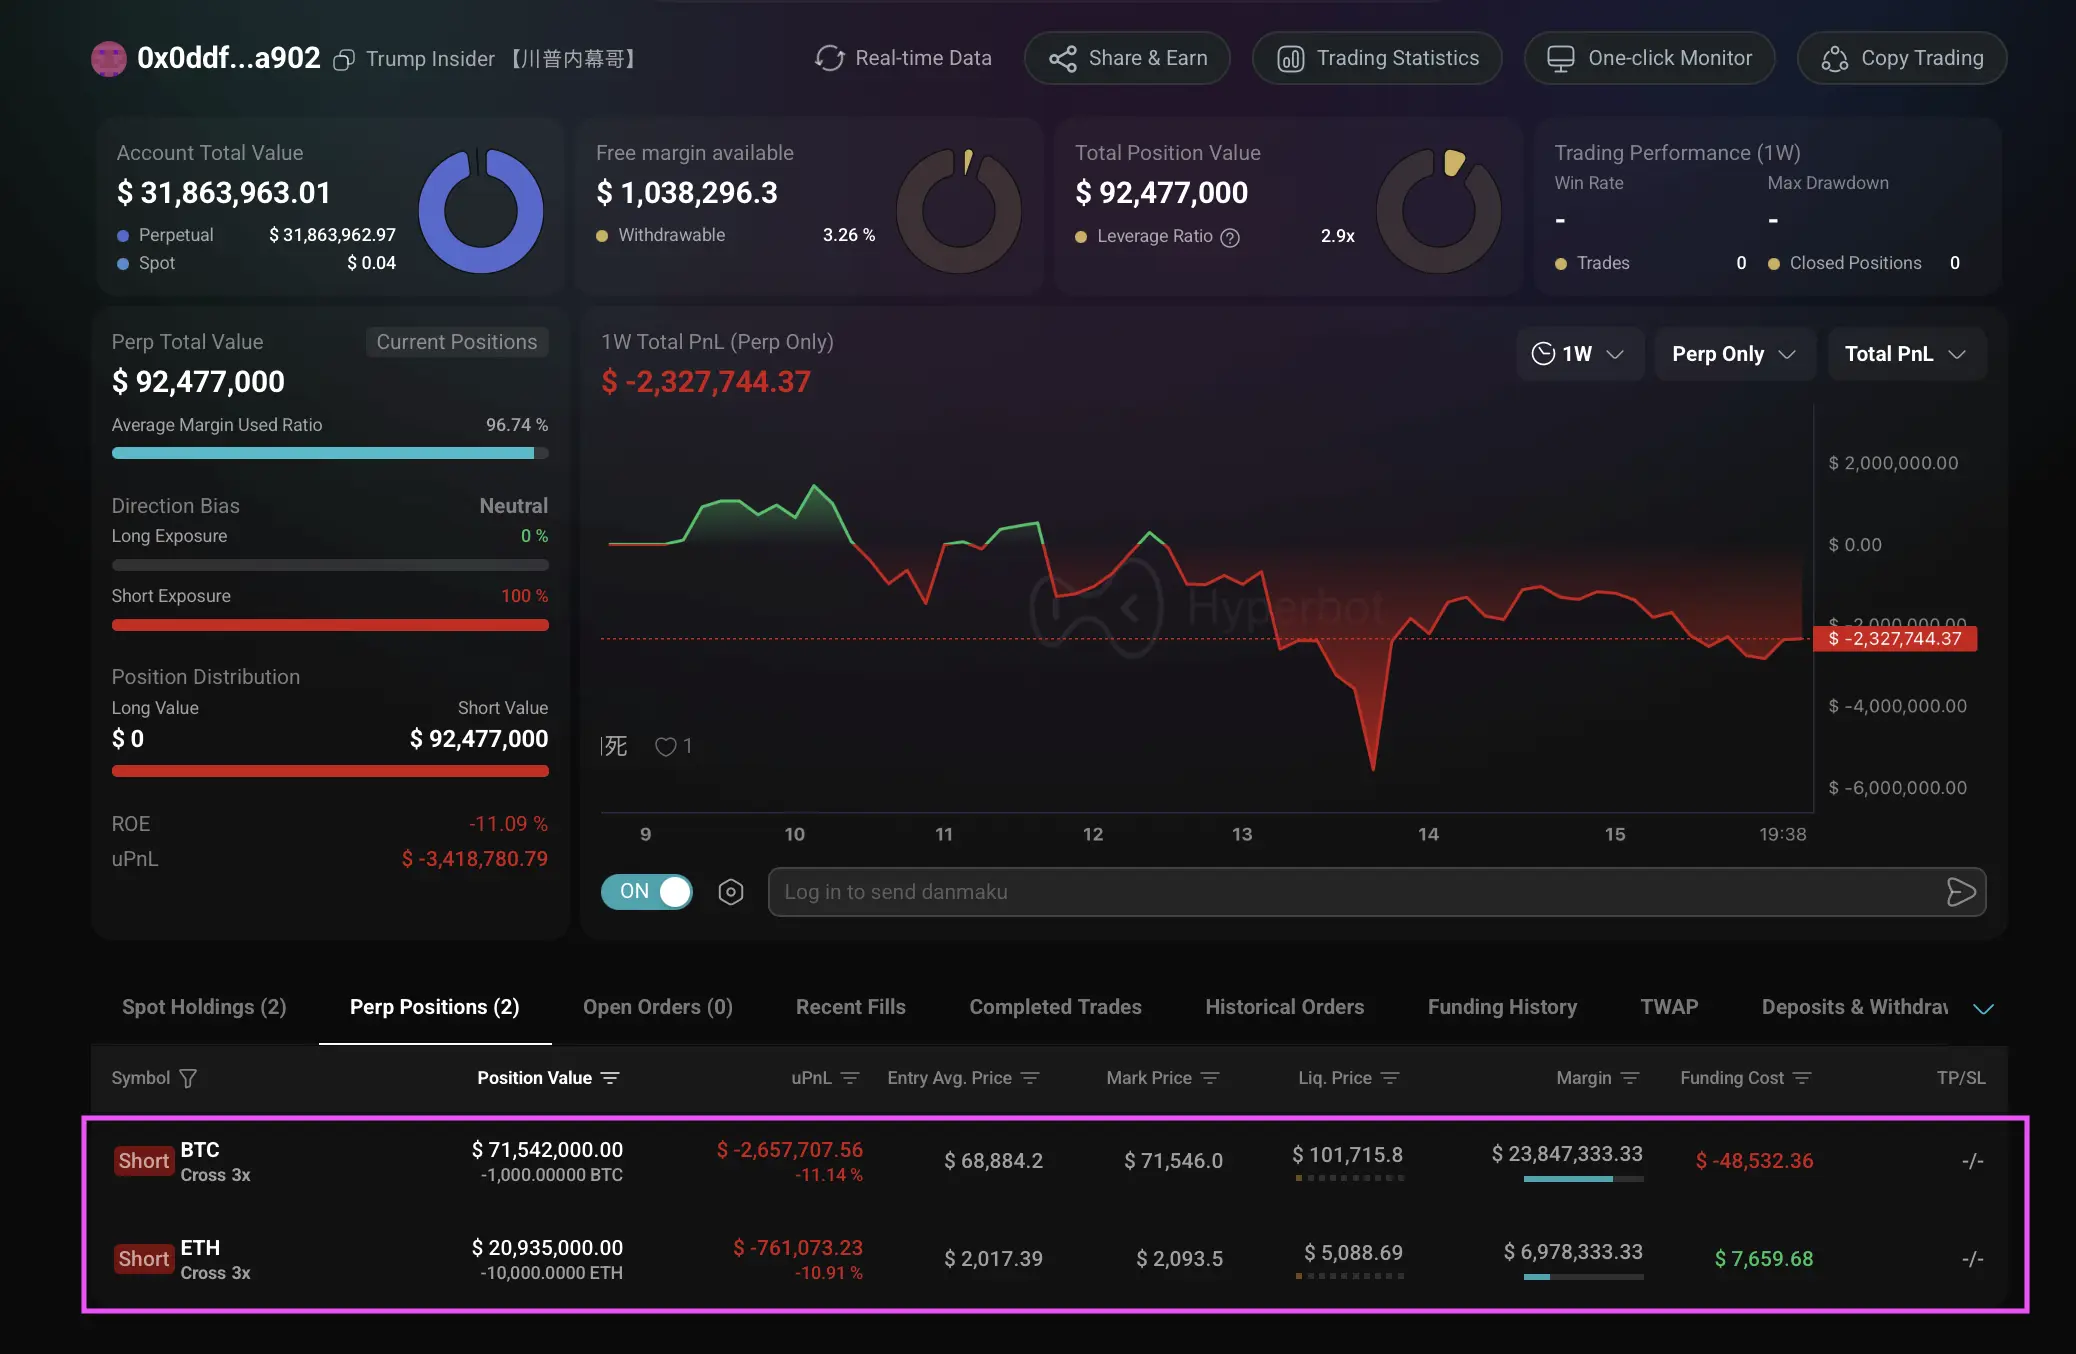Filter by Symbol funnel icon
2076x1354 pixels.
[x=188, y=1078]
